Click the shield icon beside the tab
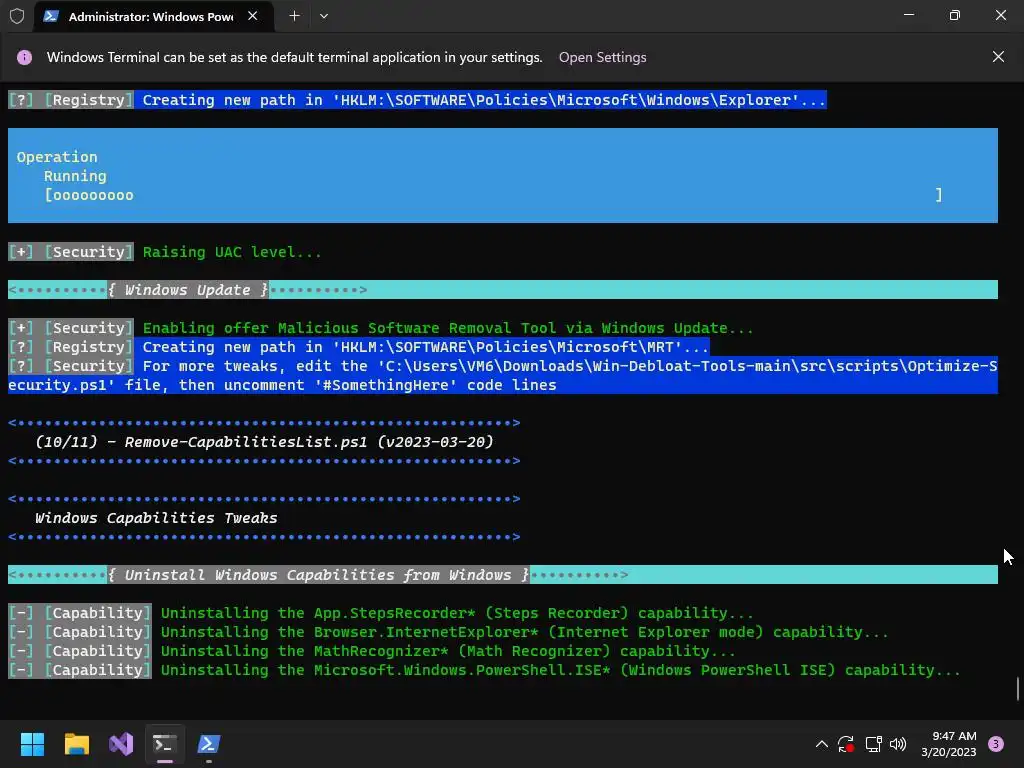1024x768 pixels. pyautogui.click(x=17, y=16)
